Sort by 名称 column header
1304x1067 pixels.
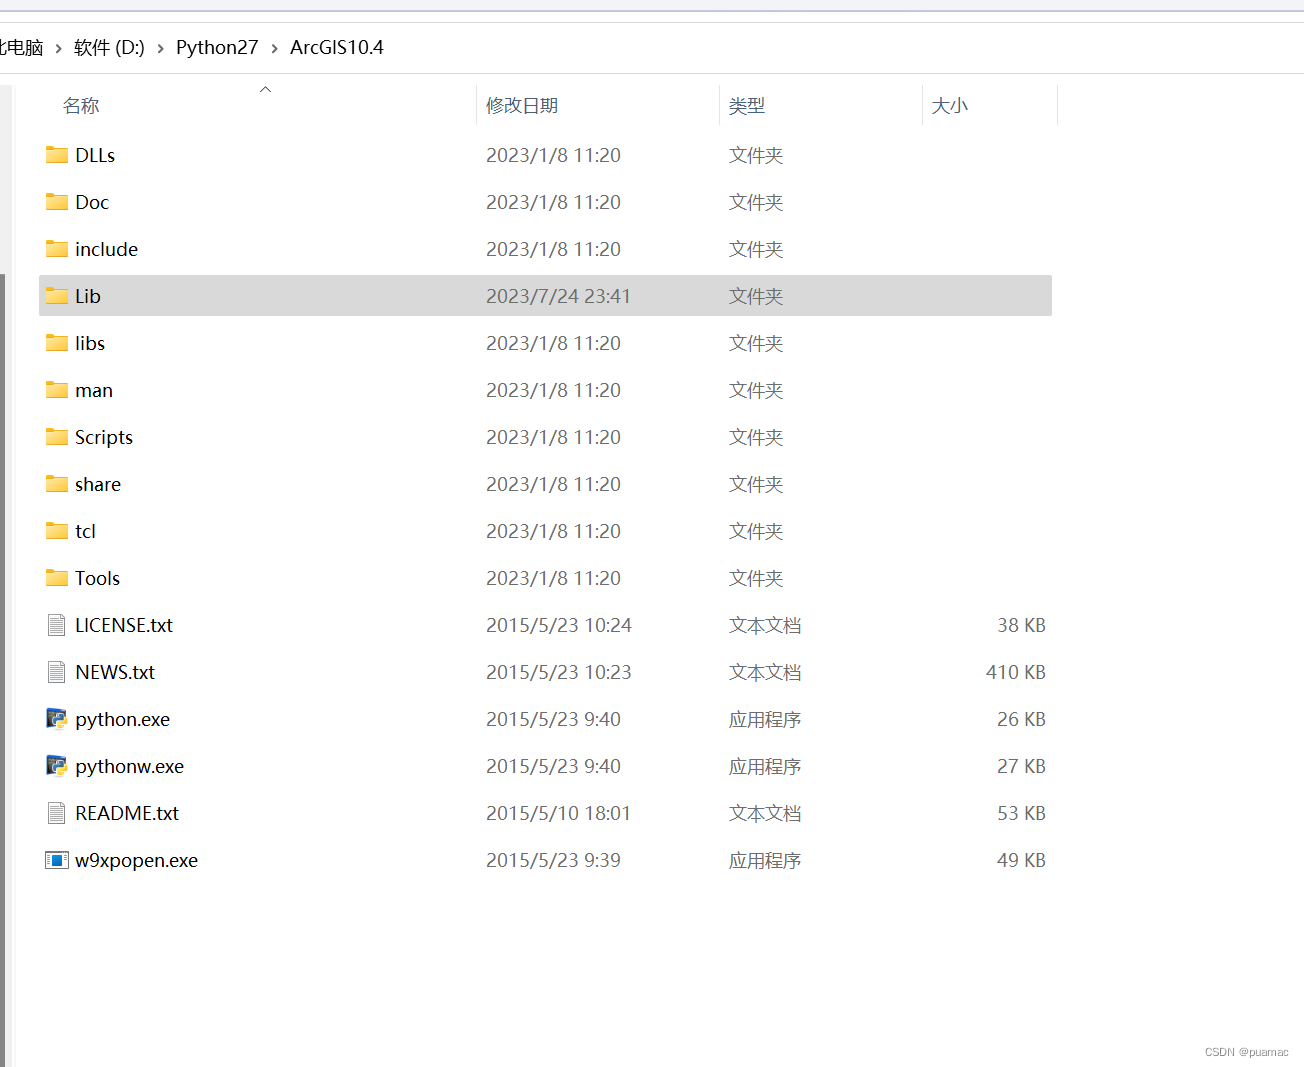(81, 105)
